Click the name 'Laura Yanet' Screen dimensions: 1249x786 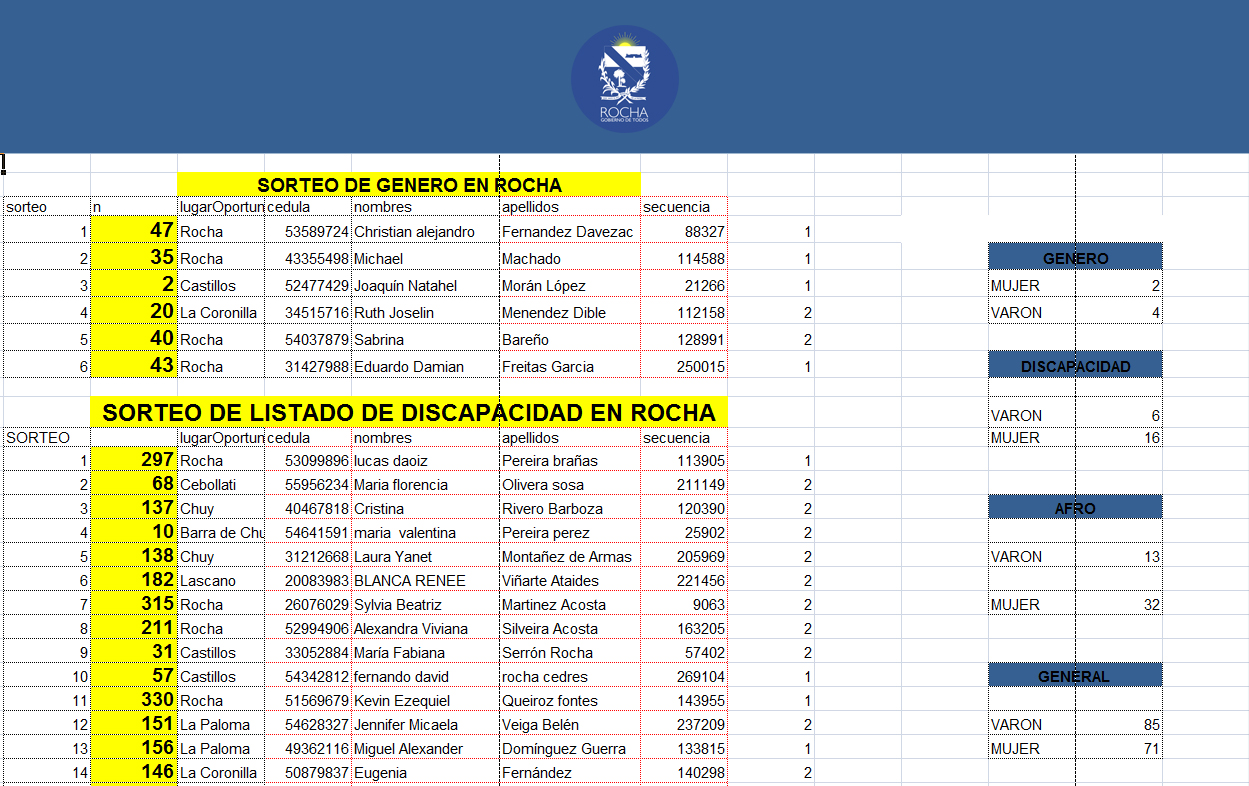pyautogui.click(x=393, y=556)
